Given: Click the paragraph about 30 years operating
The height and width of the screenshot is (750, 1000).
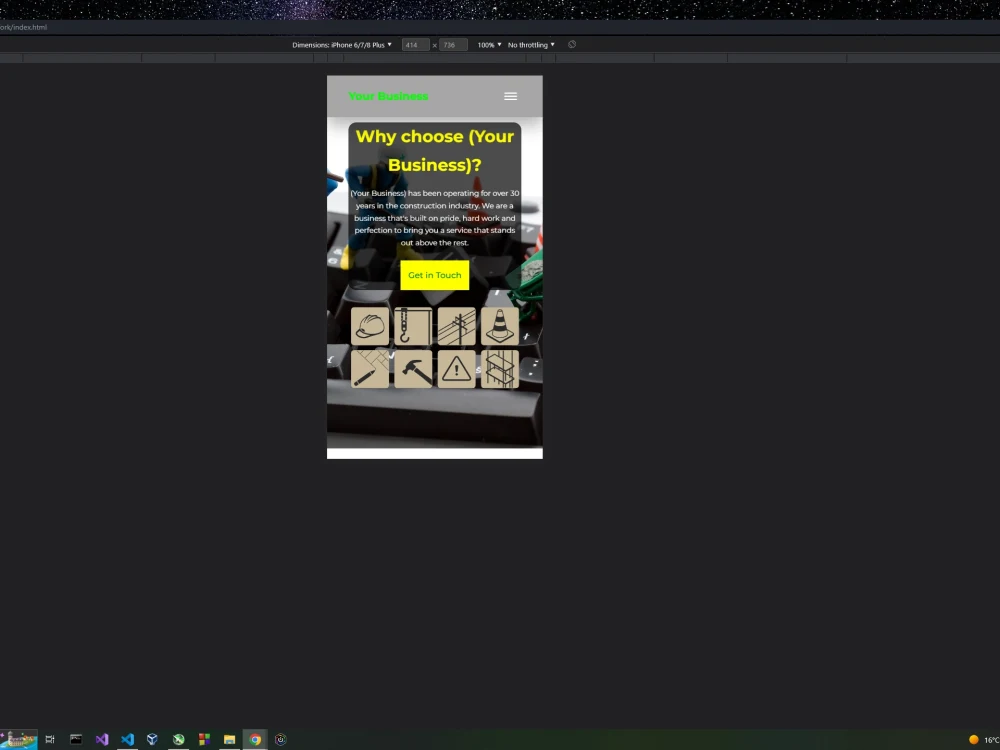Looking at the screenshot, I should [434, 217].
